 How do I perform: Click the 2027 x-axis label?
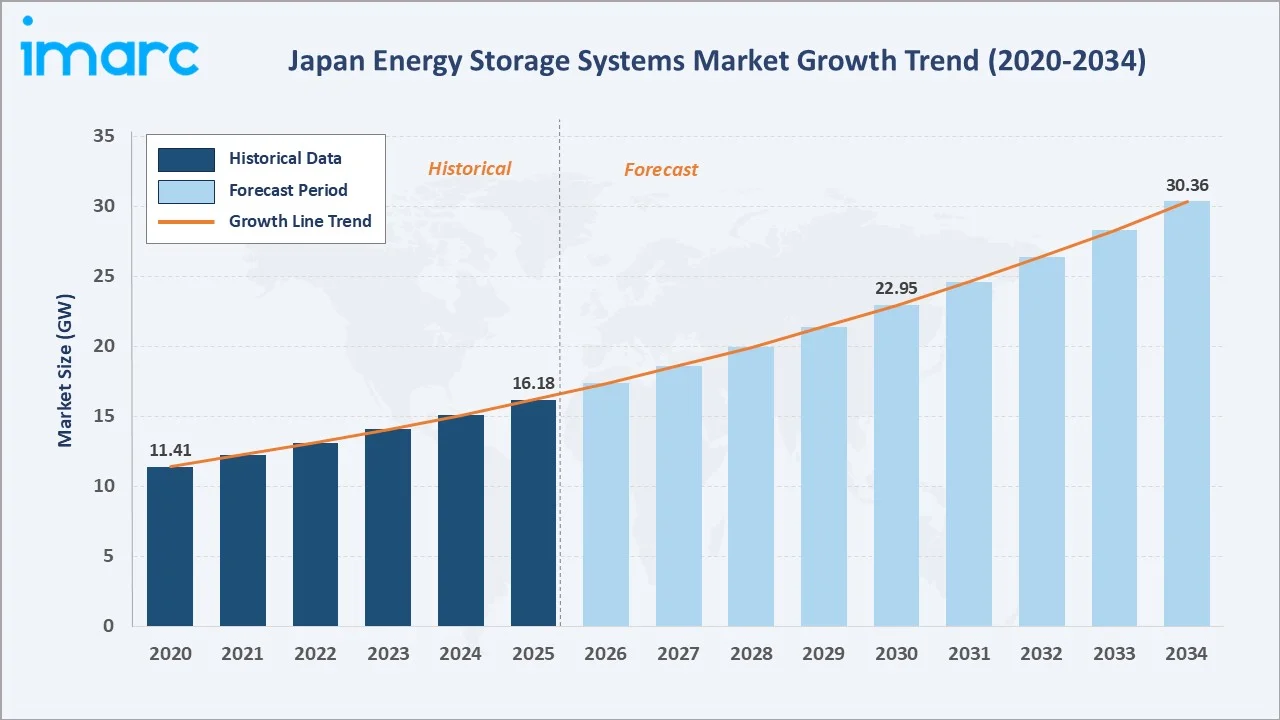679,654
